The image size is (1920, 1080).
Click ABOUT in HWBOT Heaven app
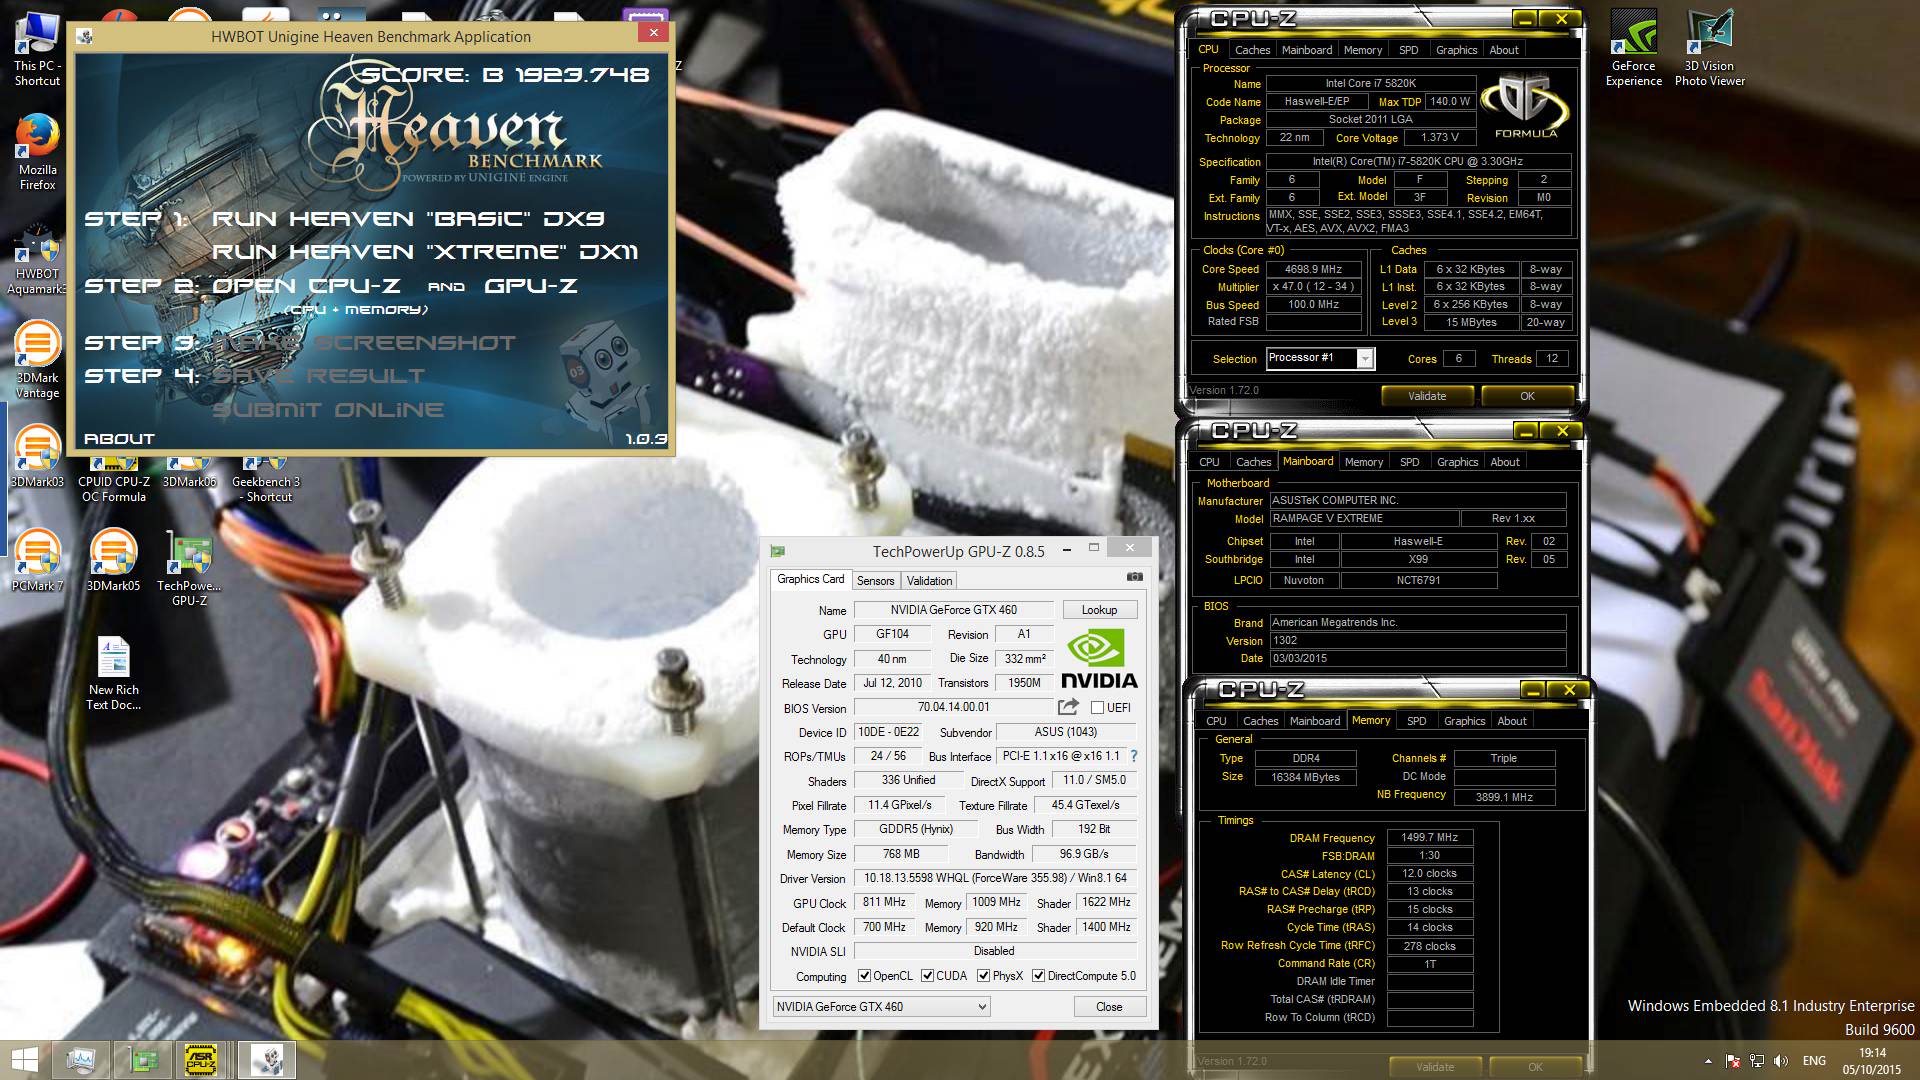tap(119, 439)
